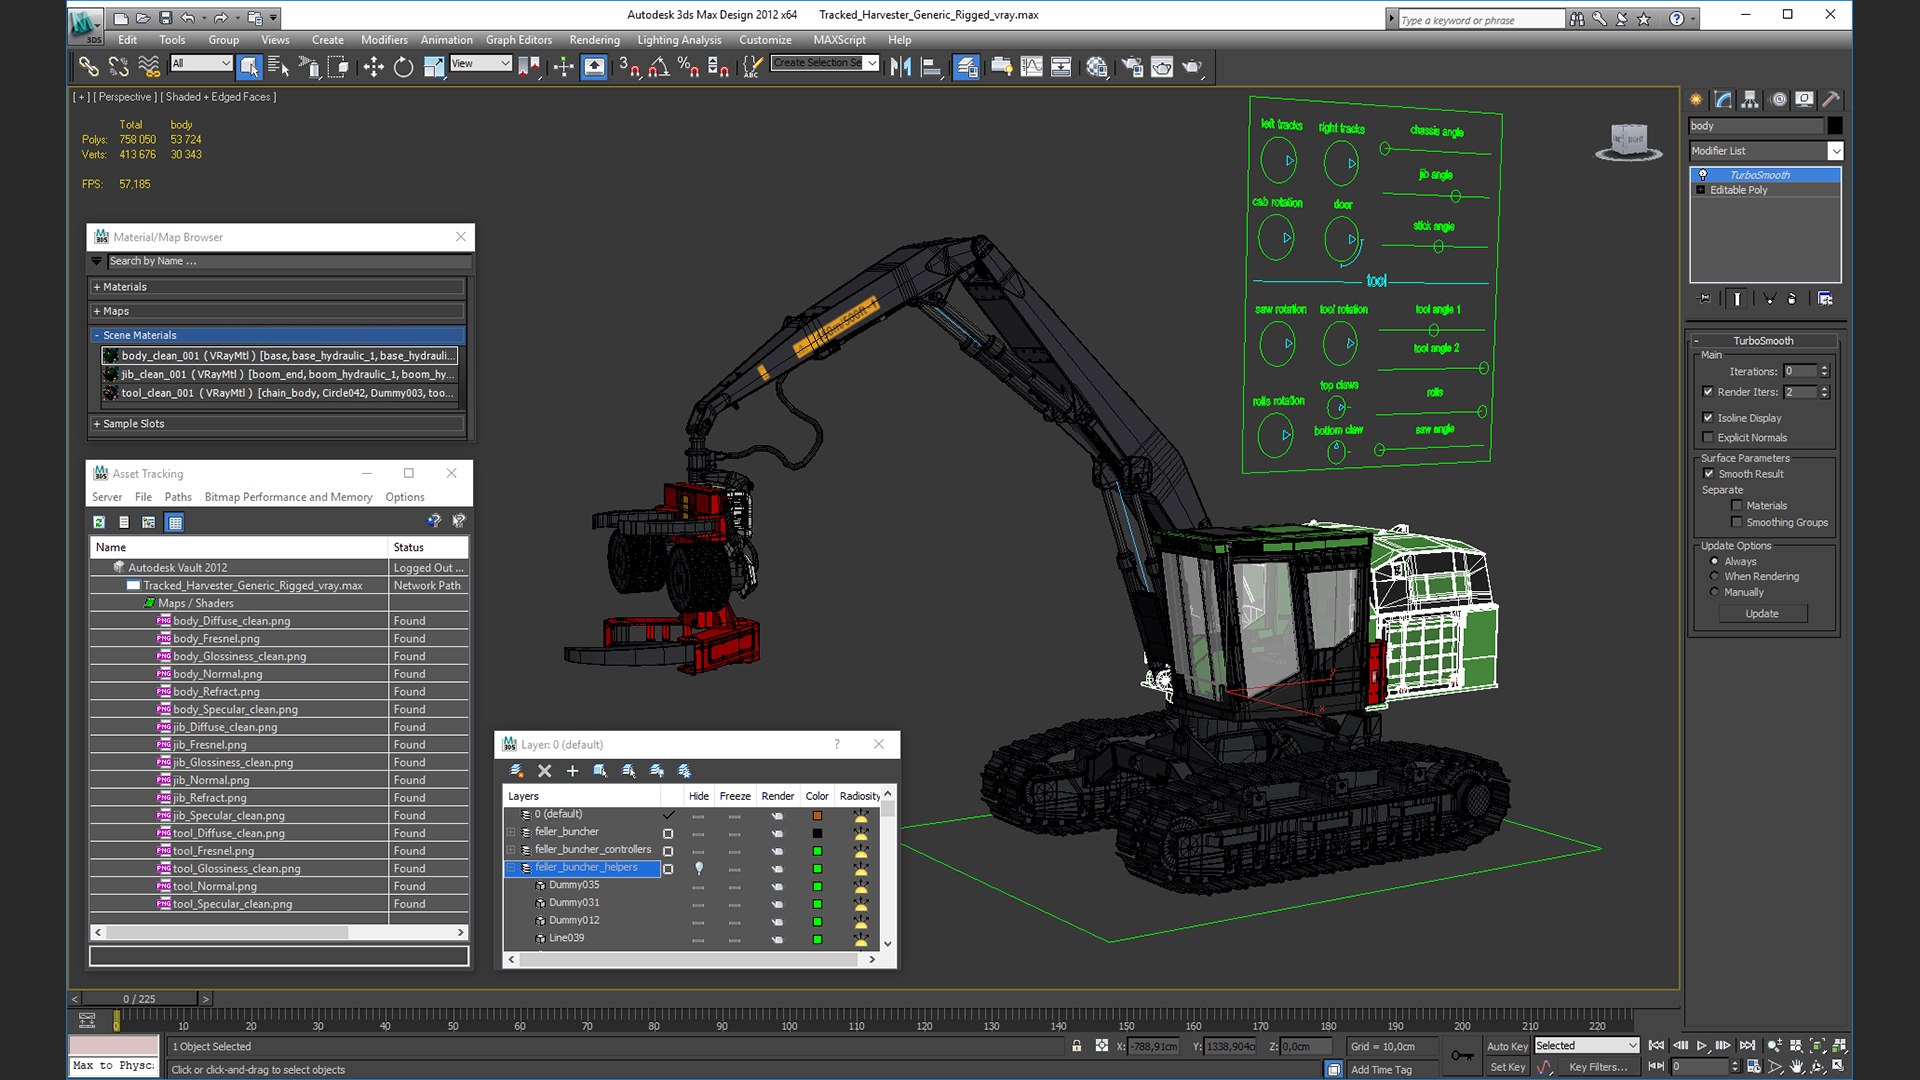Toggle 3D Snaps in toolbar
The width and height of the screenshot is (1920, 1080).
coord(629,67)
